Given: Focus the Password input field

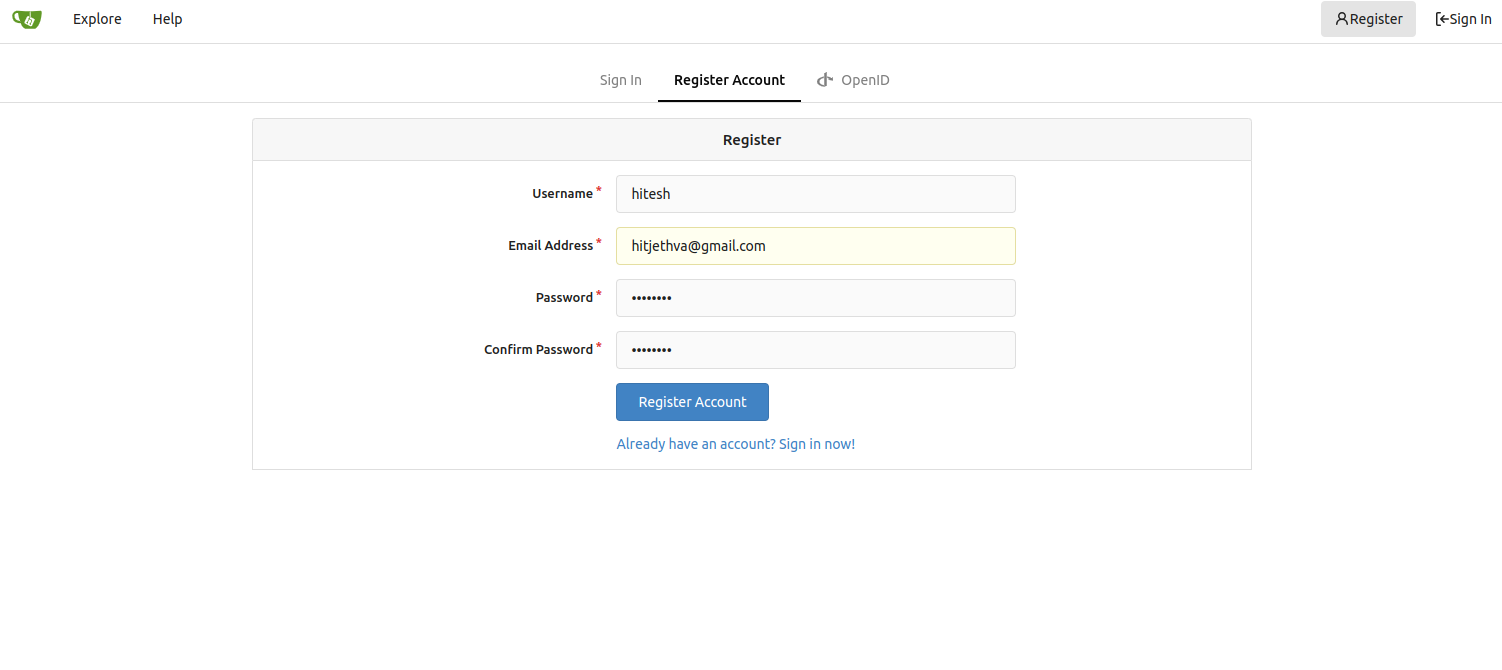Looking at the screenshot, I should (x=815, y=298).
